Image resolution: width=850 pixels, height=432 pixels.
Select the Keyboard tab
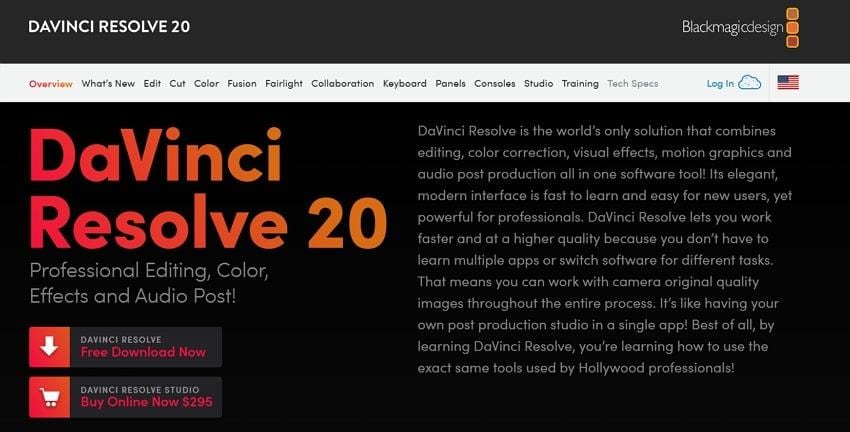pos(404,83)
